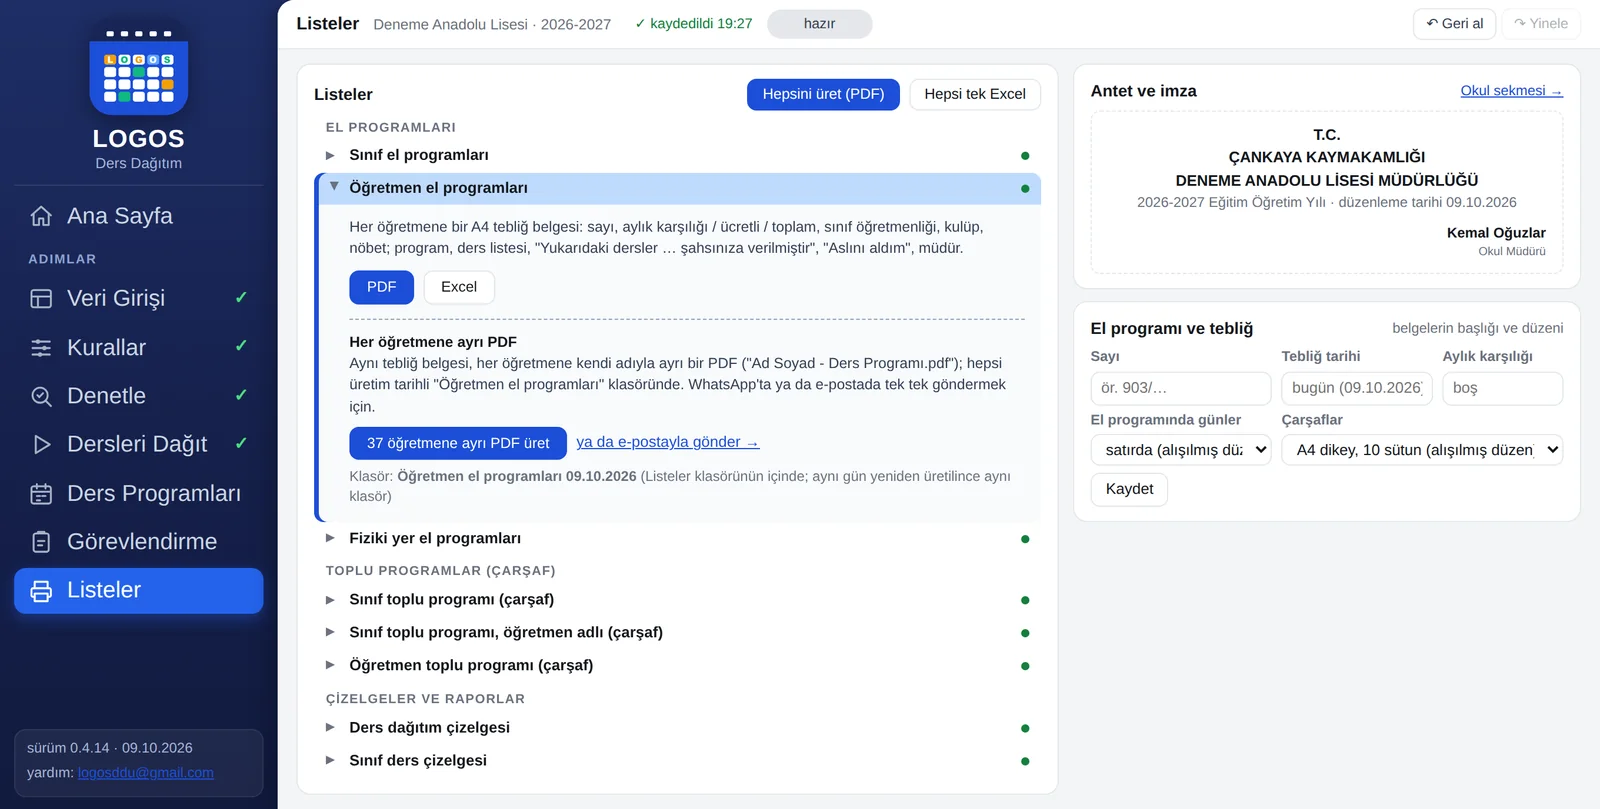Click the Denetle magnifier icon
Screen dimensions: 1600x809
click(41, 396)
